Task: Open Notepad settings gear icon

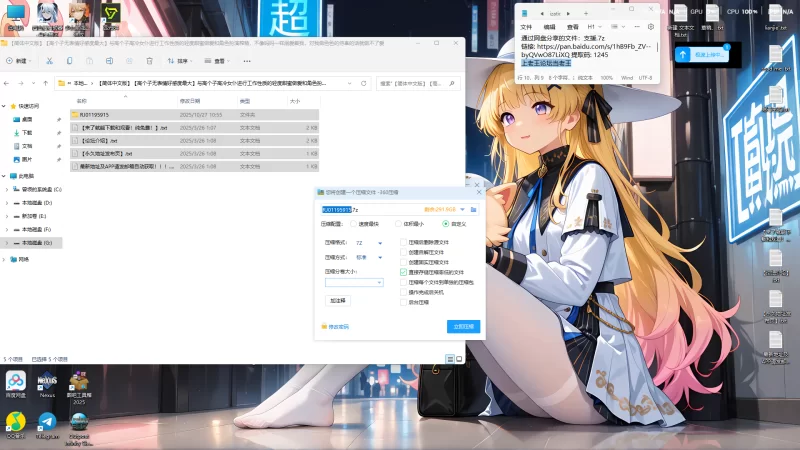Action: pyautogui.click(x=652, y=27)
